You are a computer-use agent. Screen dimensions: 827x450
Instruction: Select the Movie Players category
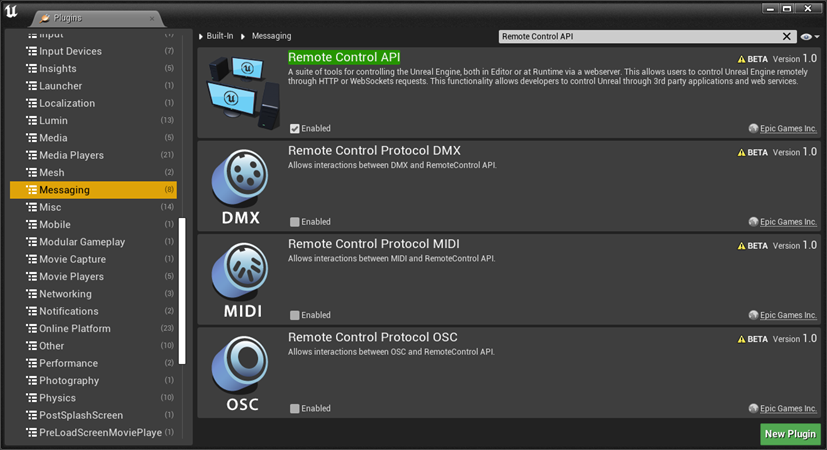pyautogui.click(x=93, y=276)
